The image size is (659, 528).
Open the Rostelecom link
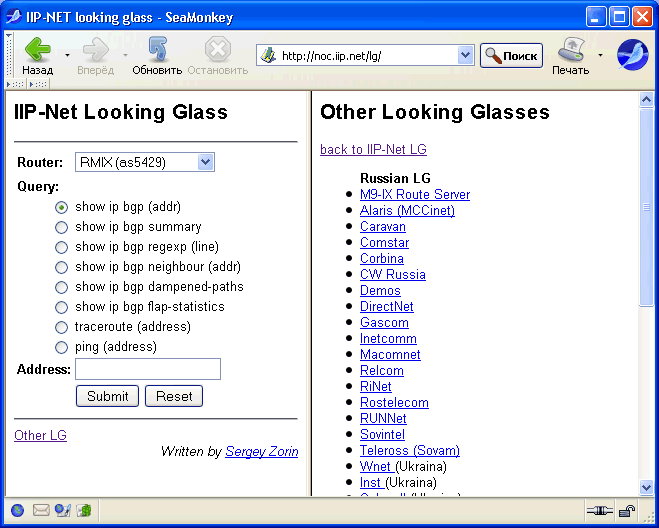pos(394,402)
